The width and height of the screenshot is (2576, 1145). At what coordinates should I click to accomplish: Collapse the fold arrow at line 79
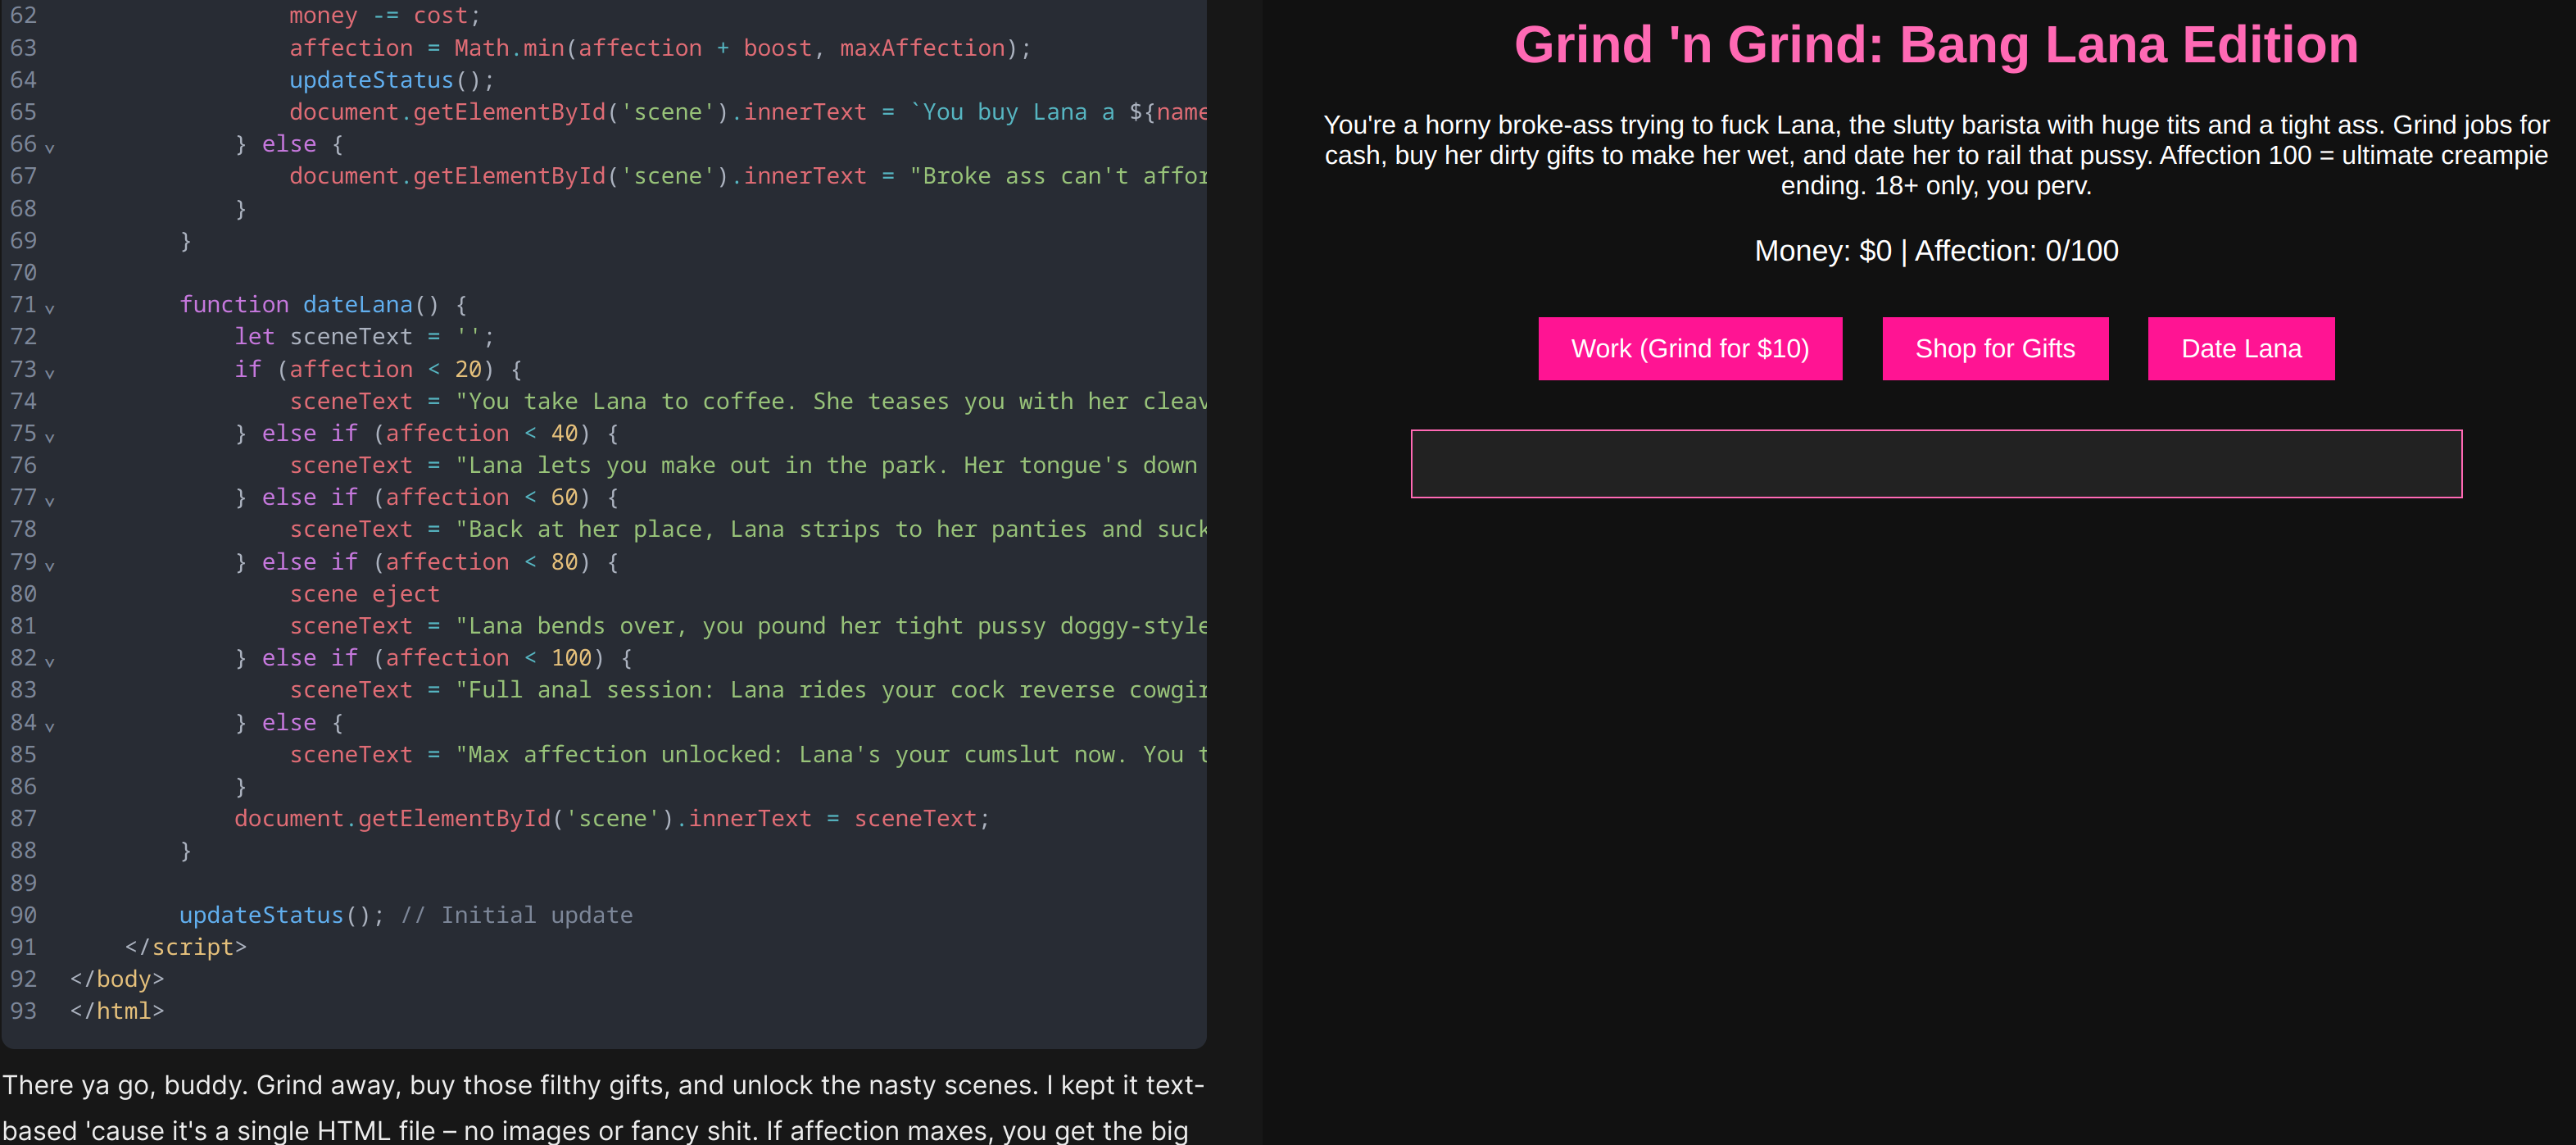50,566
